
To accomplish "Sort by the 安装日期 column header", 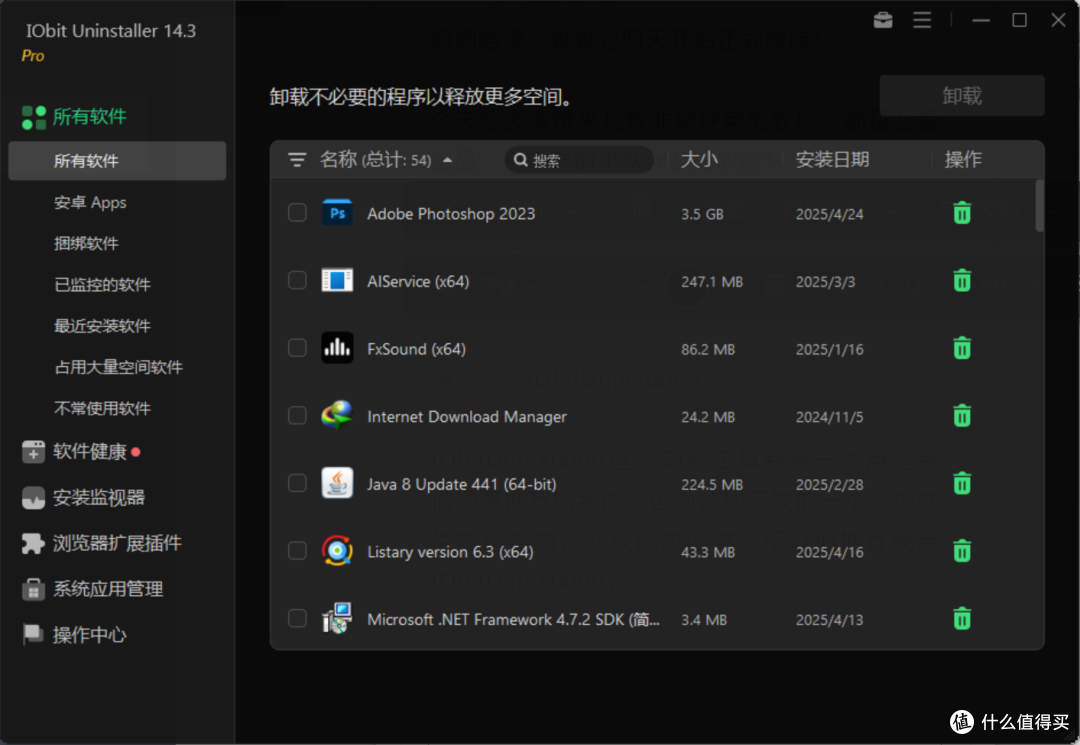I will (832, 160).
